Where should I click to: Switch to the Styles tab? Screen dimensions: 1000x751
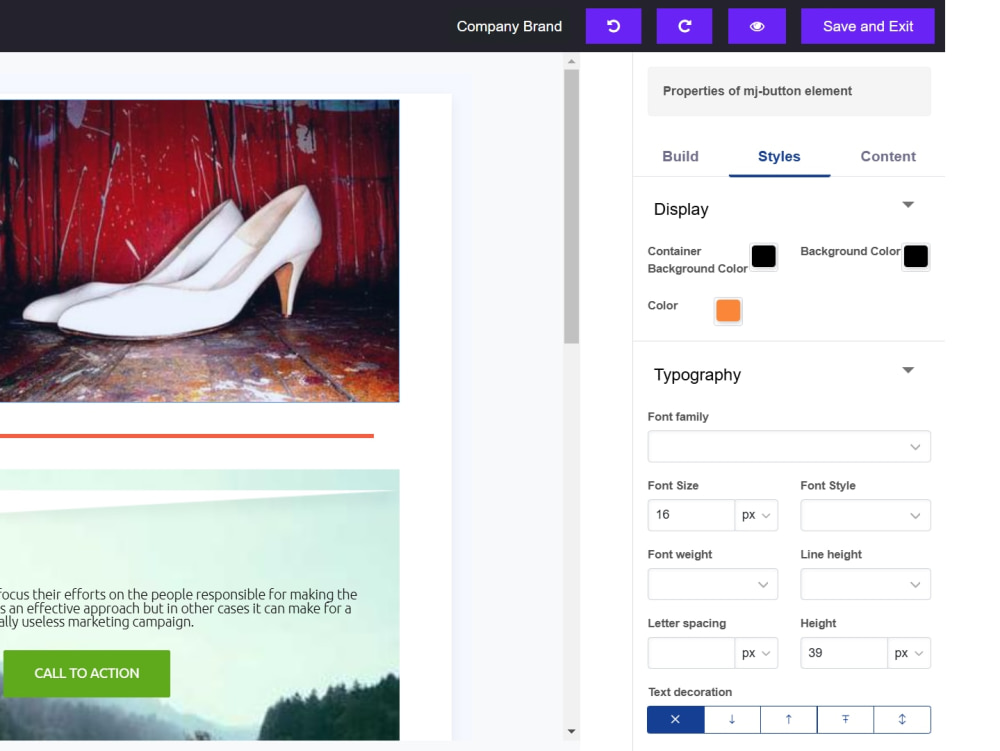779,156
